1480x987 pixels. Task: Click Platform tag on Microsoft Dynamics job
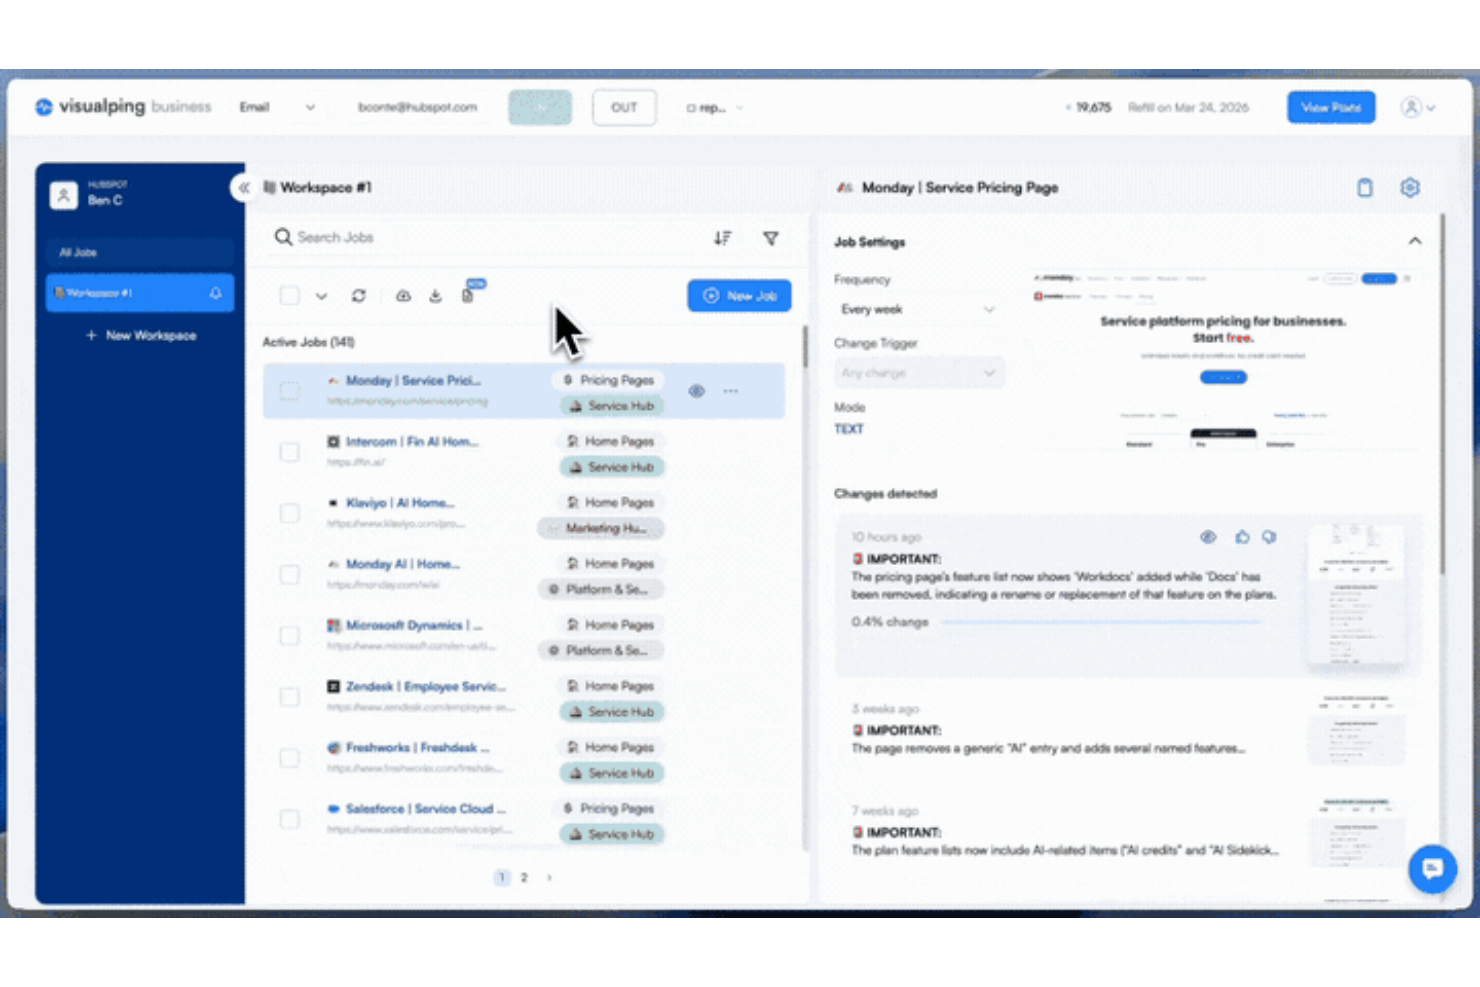601,650
